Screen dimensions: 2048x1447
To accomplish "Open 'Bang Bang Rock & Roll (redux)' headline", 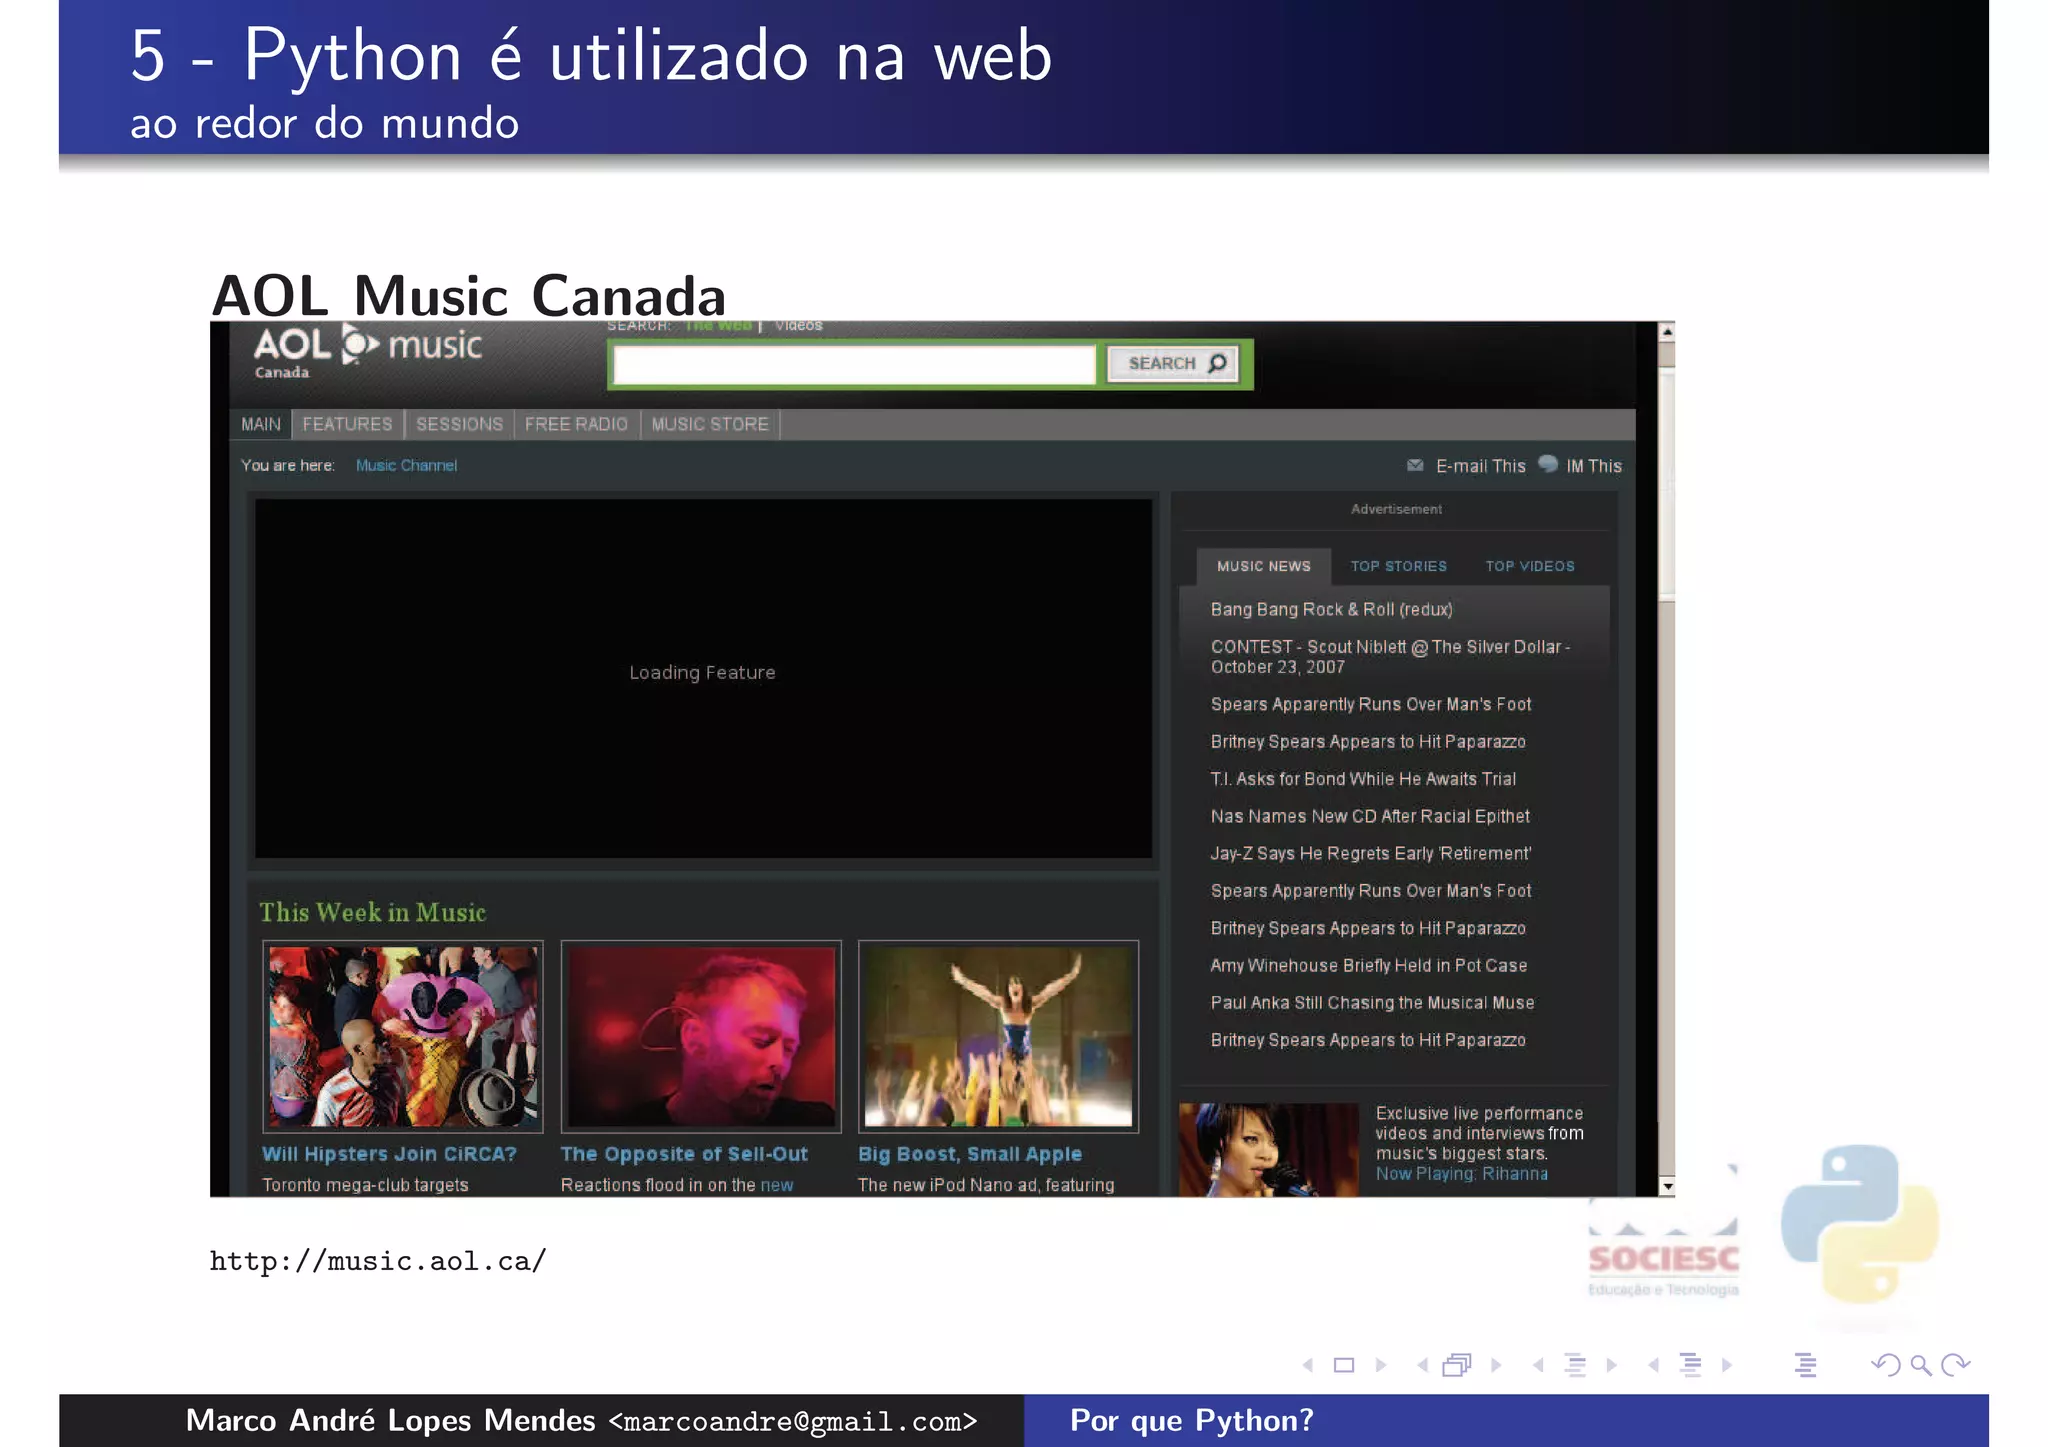I will [x=1331, y=609].
